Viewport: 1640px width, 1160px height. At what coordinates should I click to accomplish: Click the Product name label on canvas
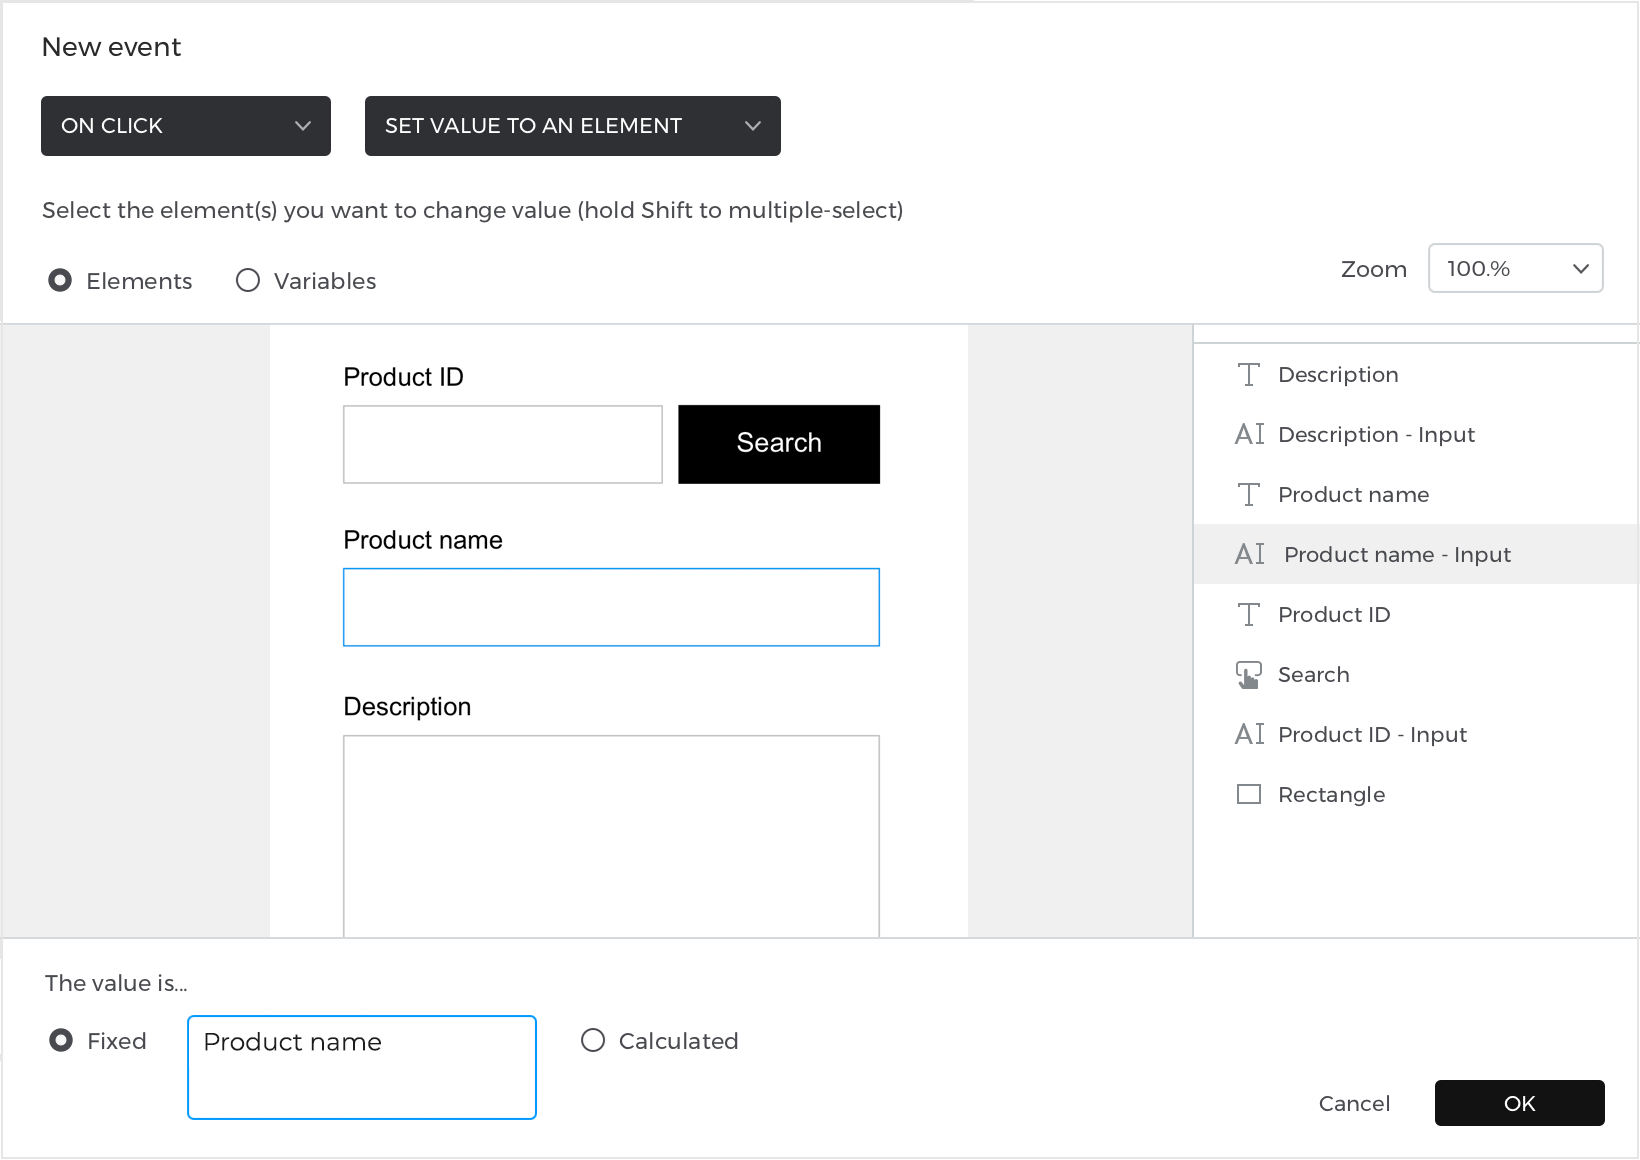(x=423, y=540)
